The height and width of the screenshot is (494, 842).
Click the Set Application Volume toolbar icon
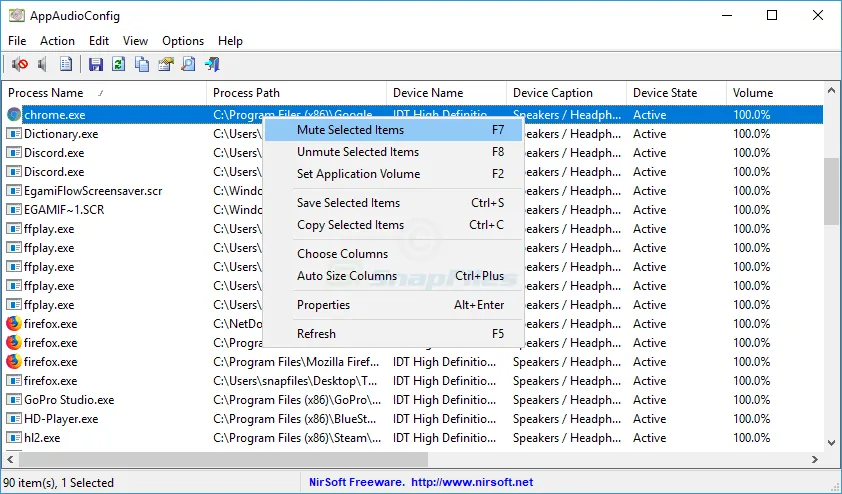[x=66, y=64]
